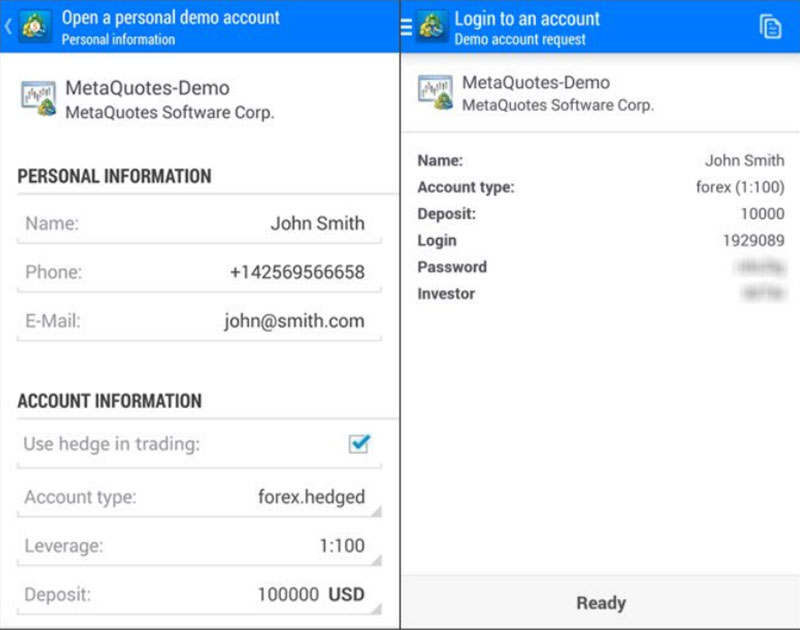
Task: Select the account type value forex (1:100)
Action: [740, 187]
